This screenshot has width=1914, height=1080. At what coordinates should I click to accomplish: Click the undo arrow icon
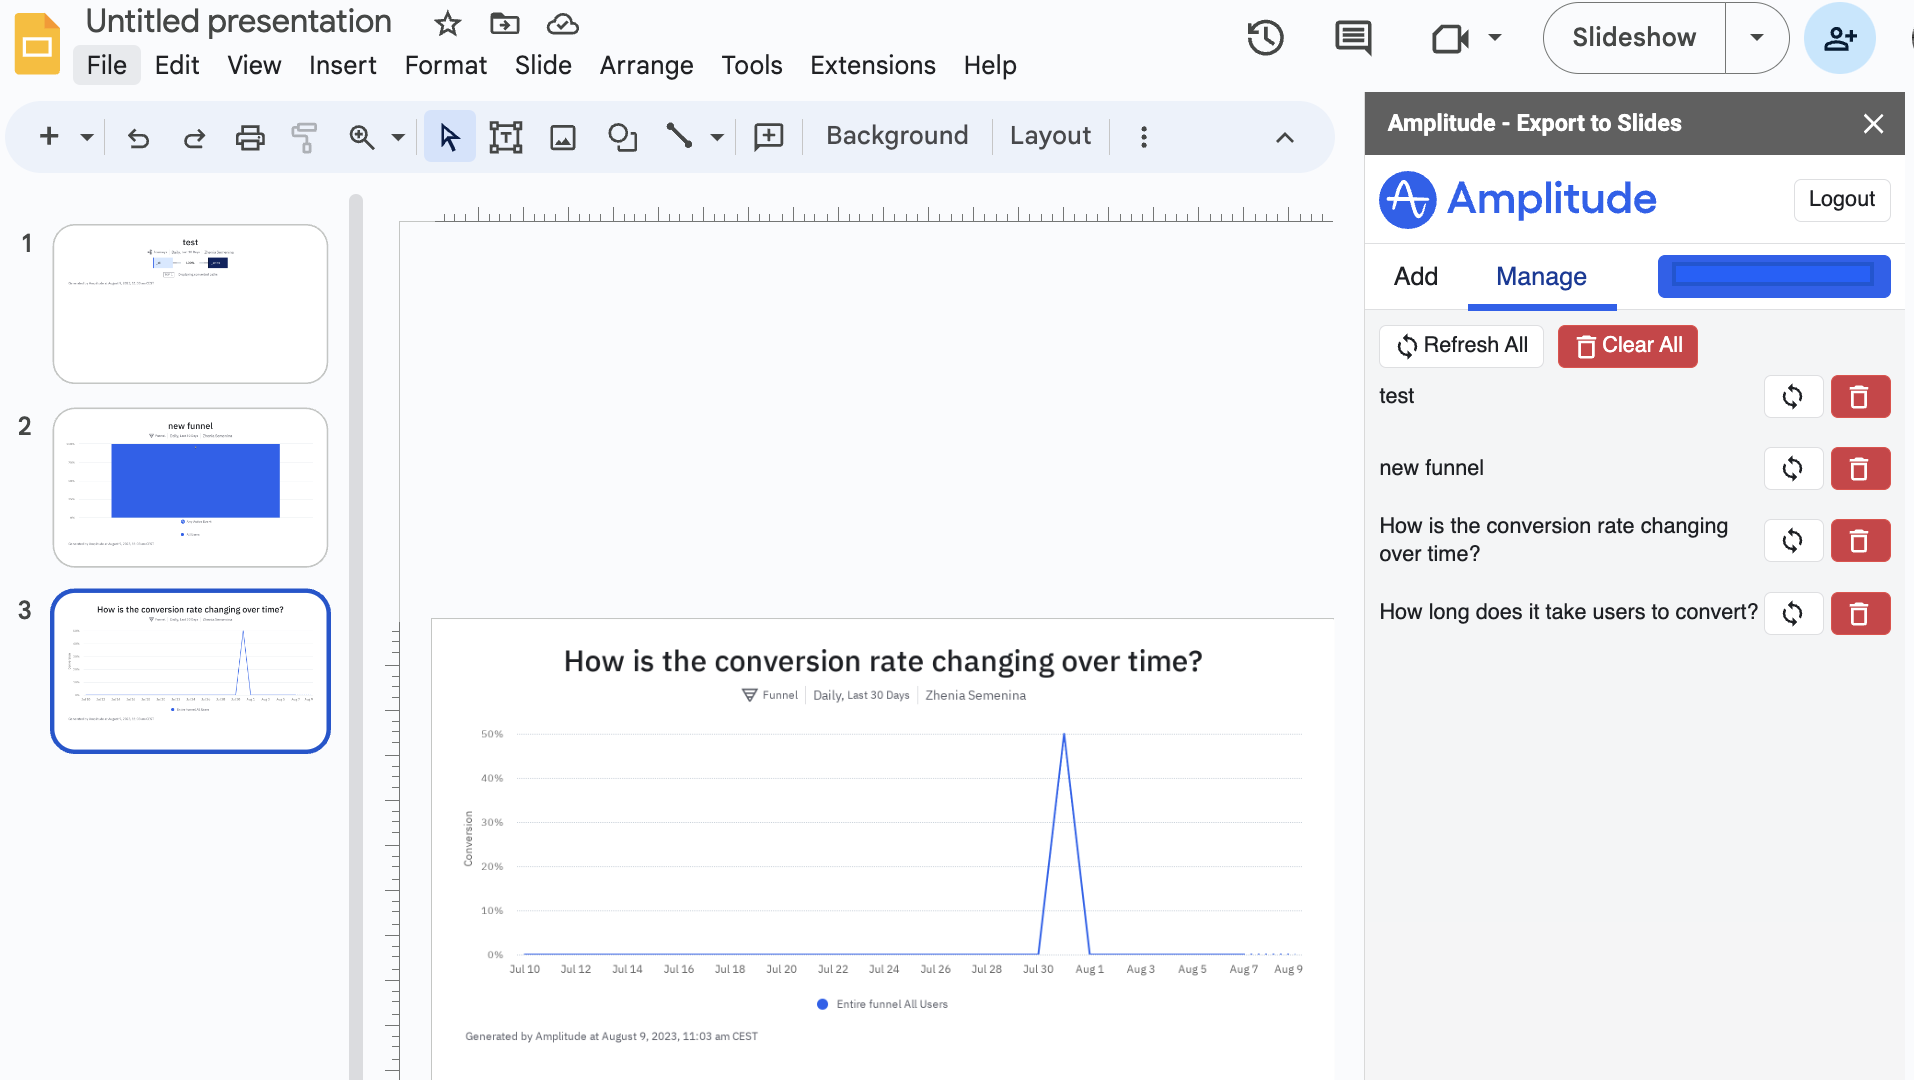[138, 137]
